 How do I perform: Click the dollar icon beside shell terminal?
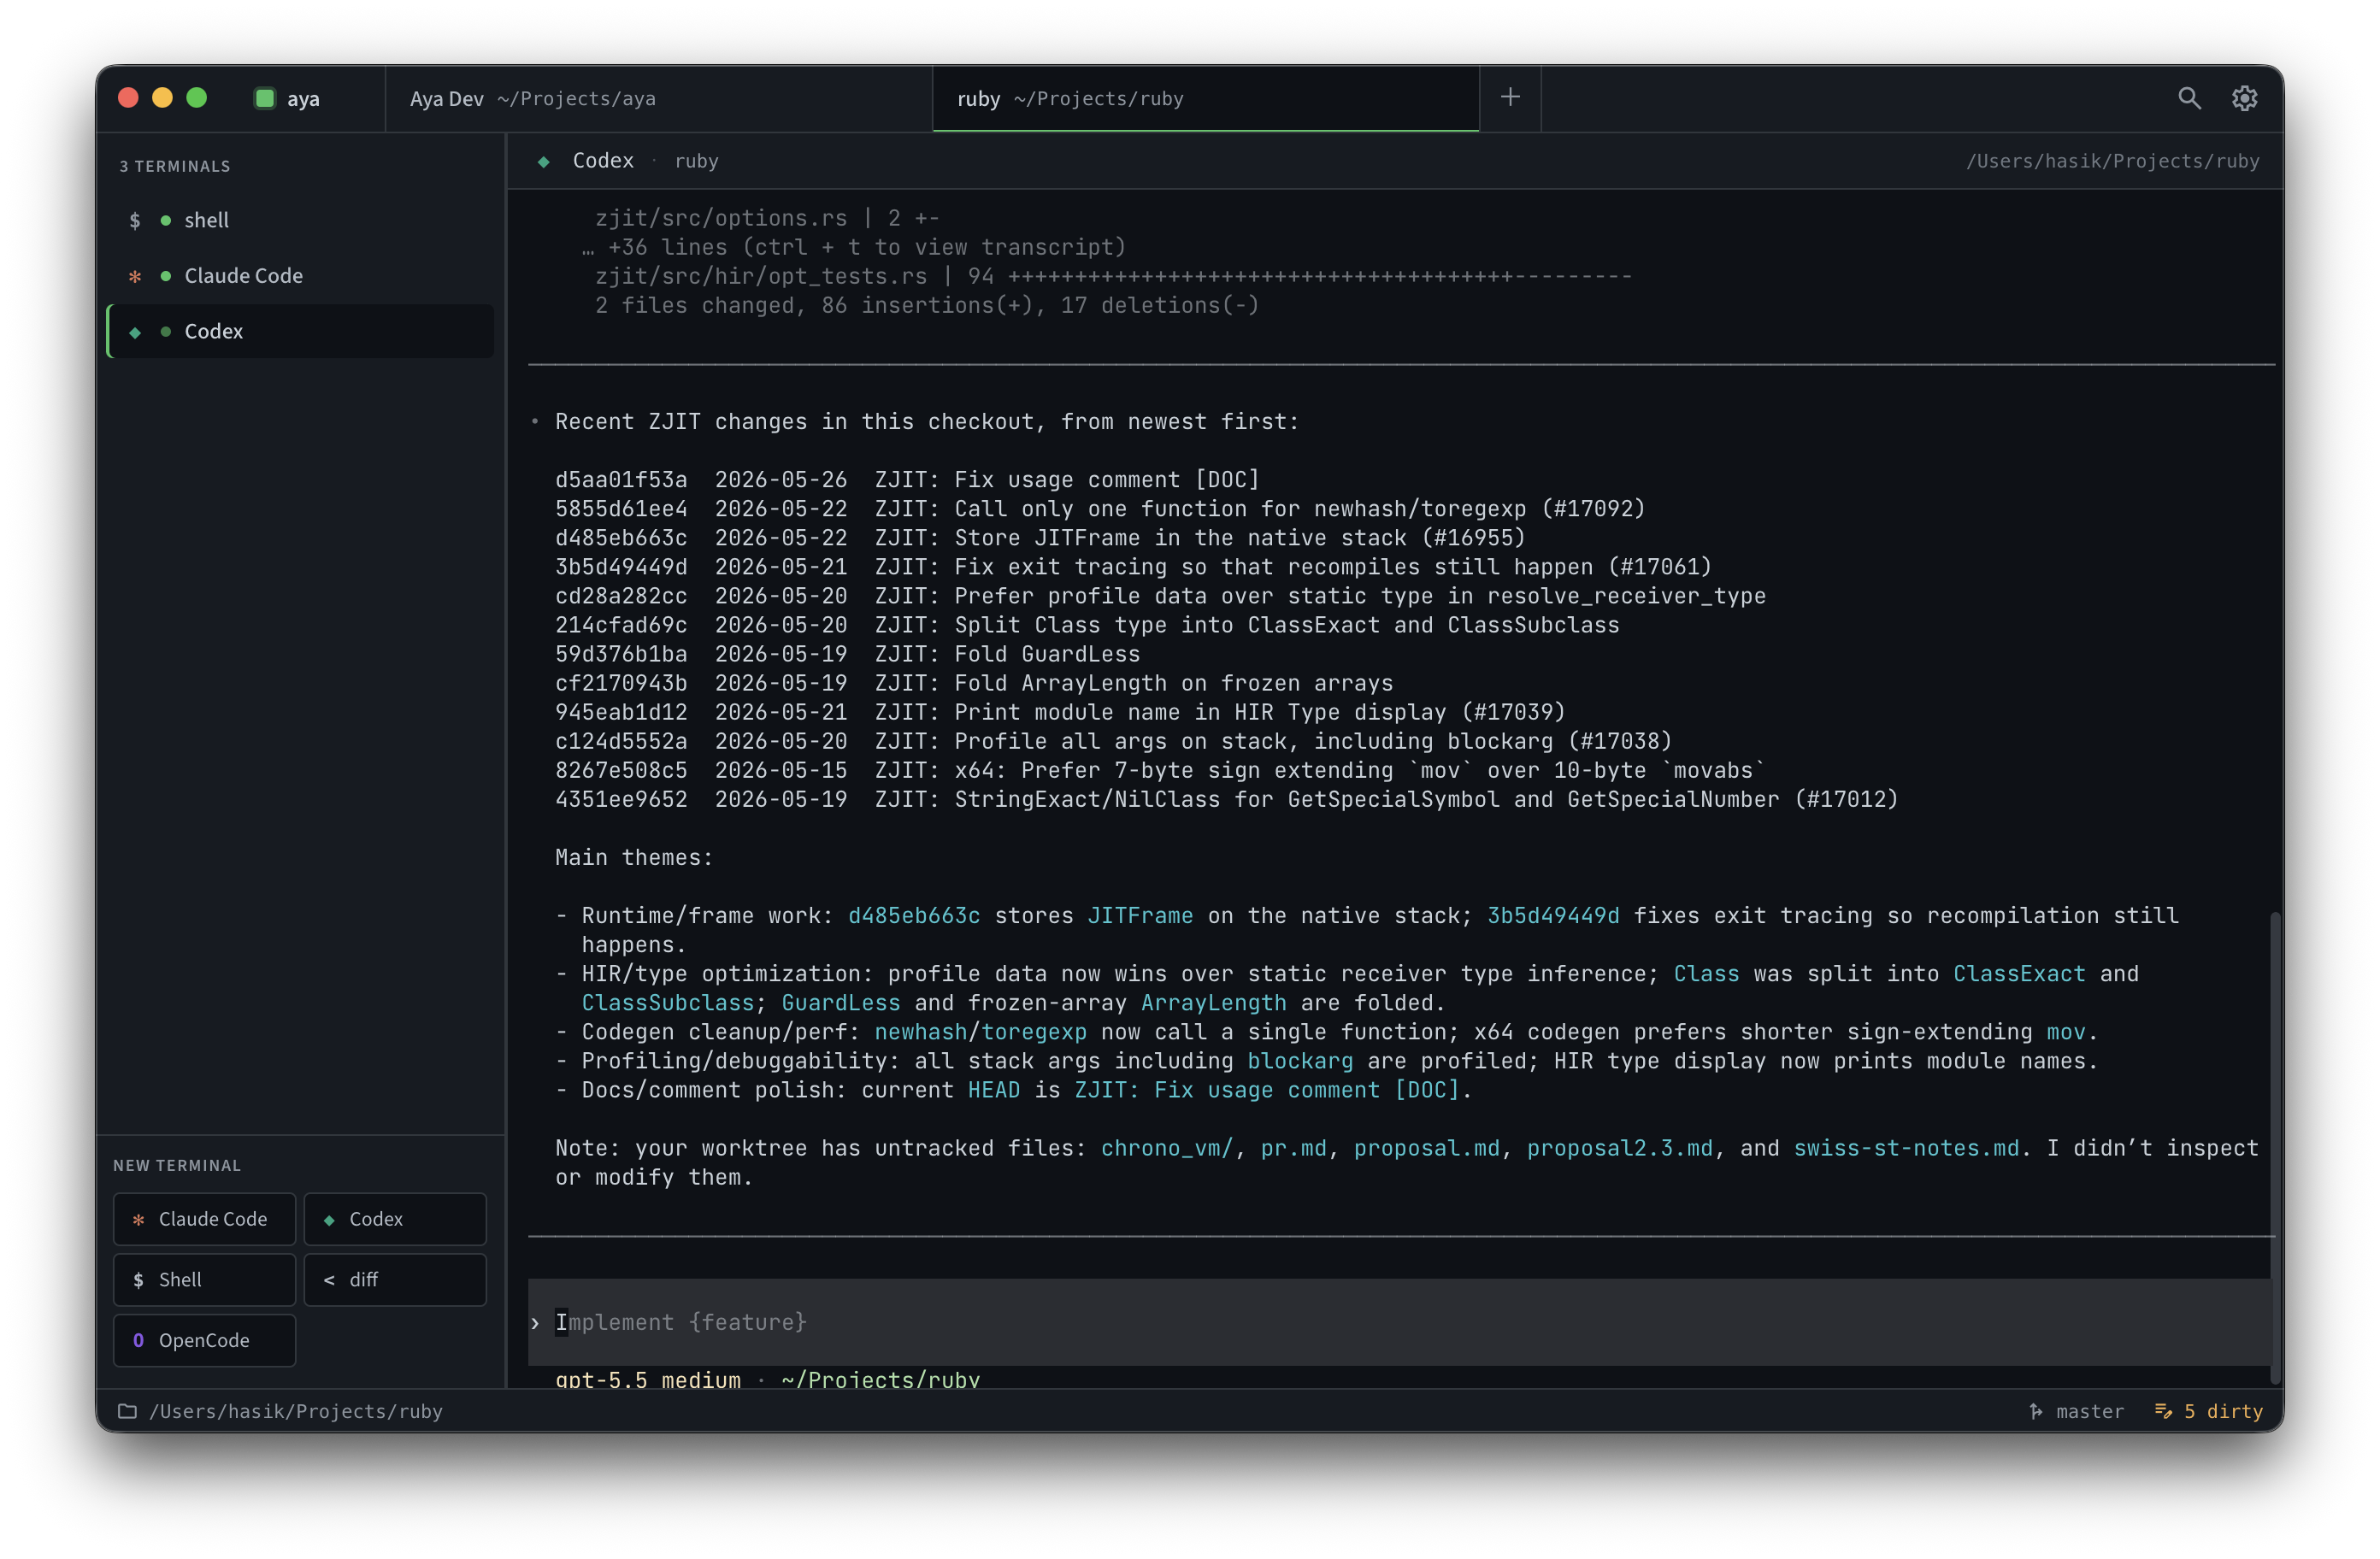[135, 220]
